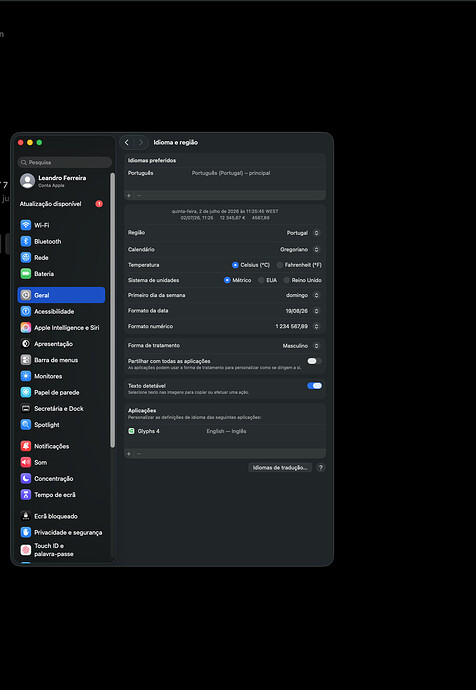Go back with the left chevron
This screenshot has width=476, height=690.
(127, 143)
